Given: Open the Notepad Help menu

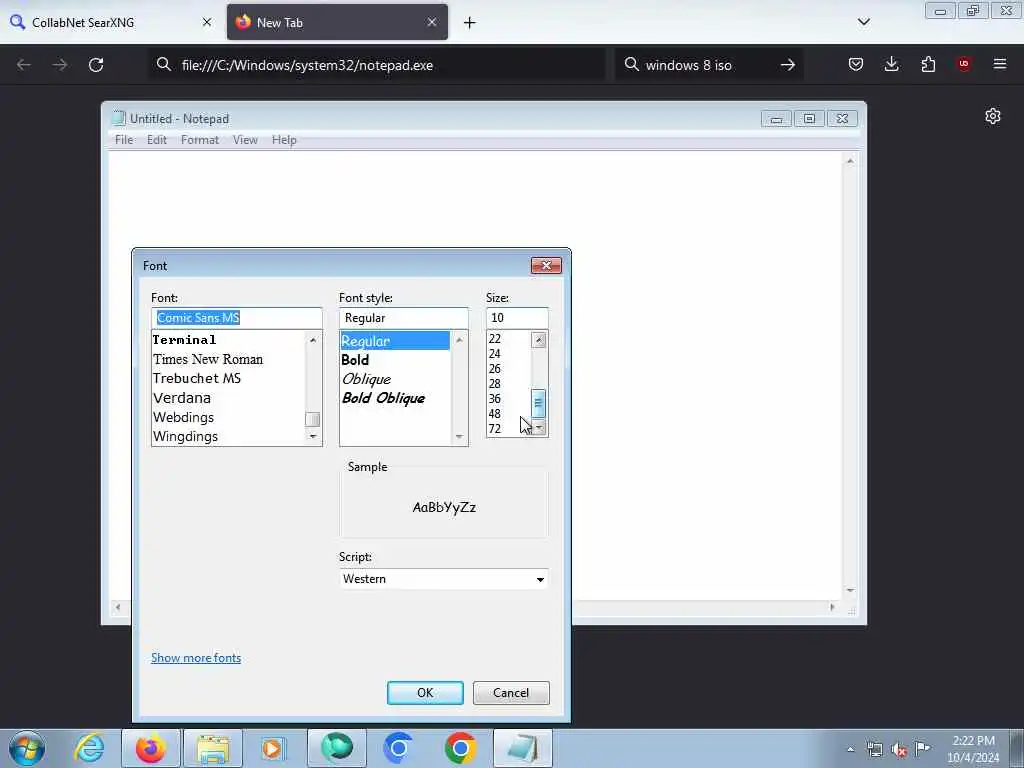Looking at the screenshot, I should (x=284, y=140).
